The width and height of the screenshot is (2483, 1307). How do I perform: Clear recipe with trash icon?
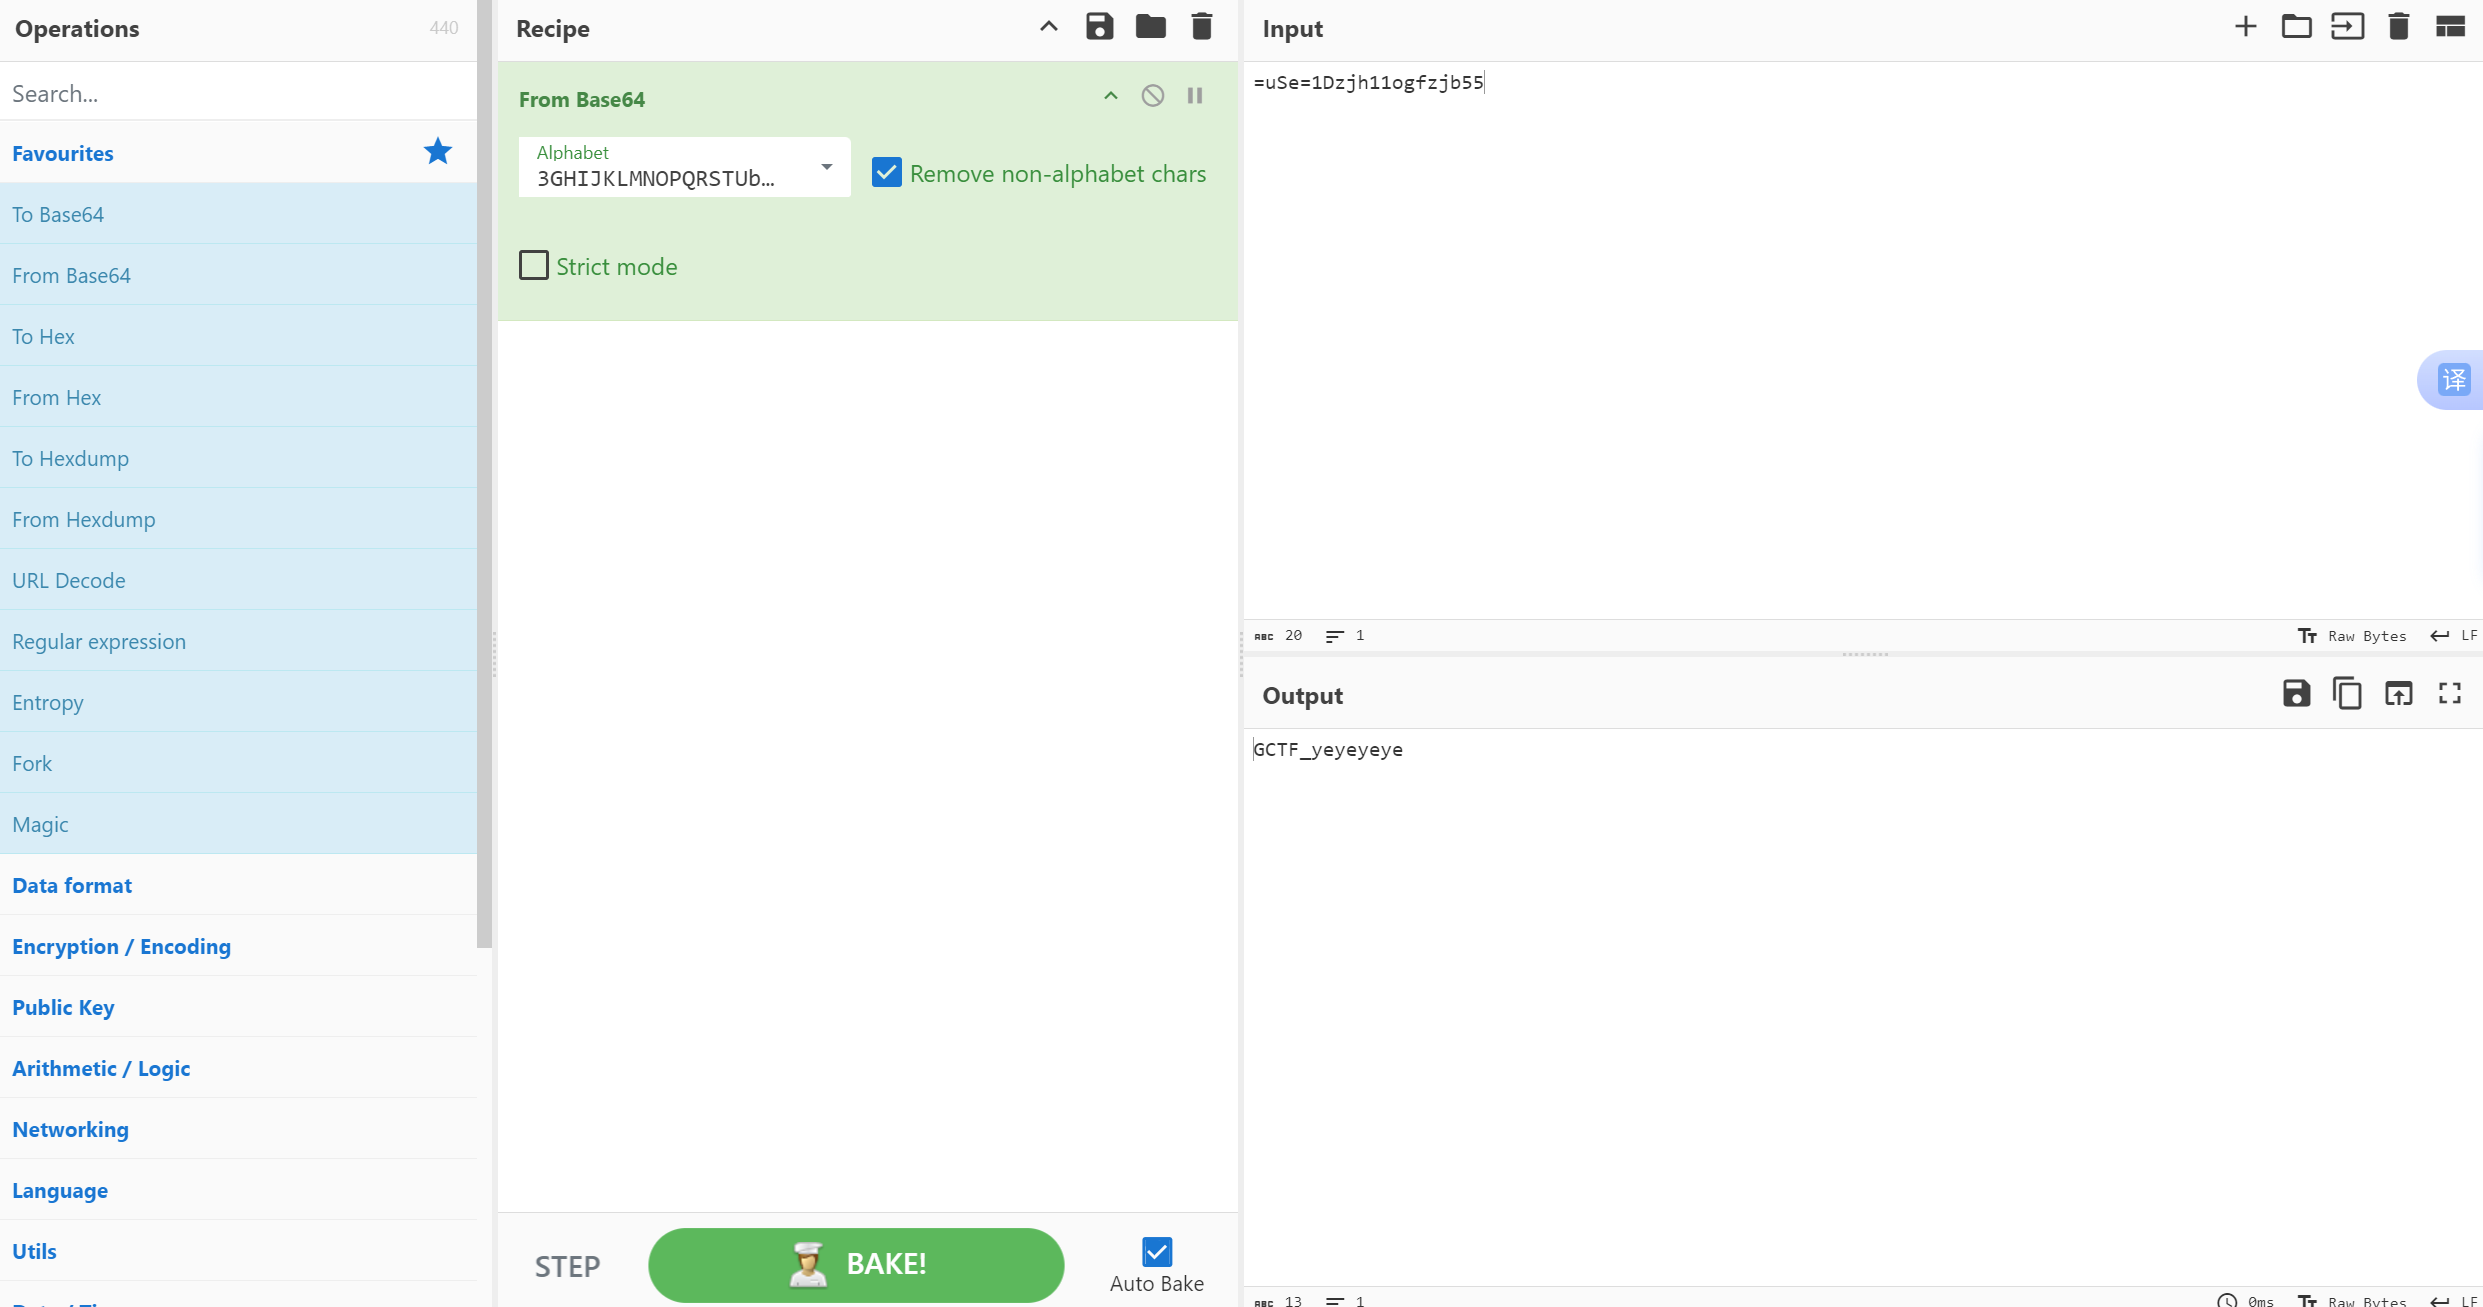(1202, 27)
